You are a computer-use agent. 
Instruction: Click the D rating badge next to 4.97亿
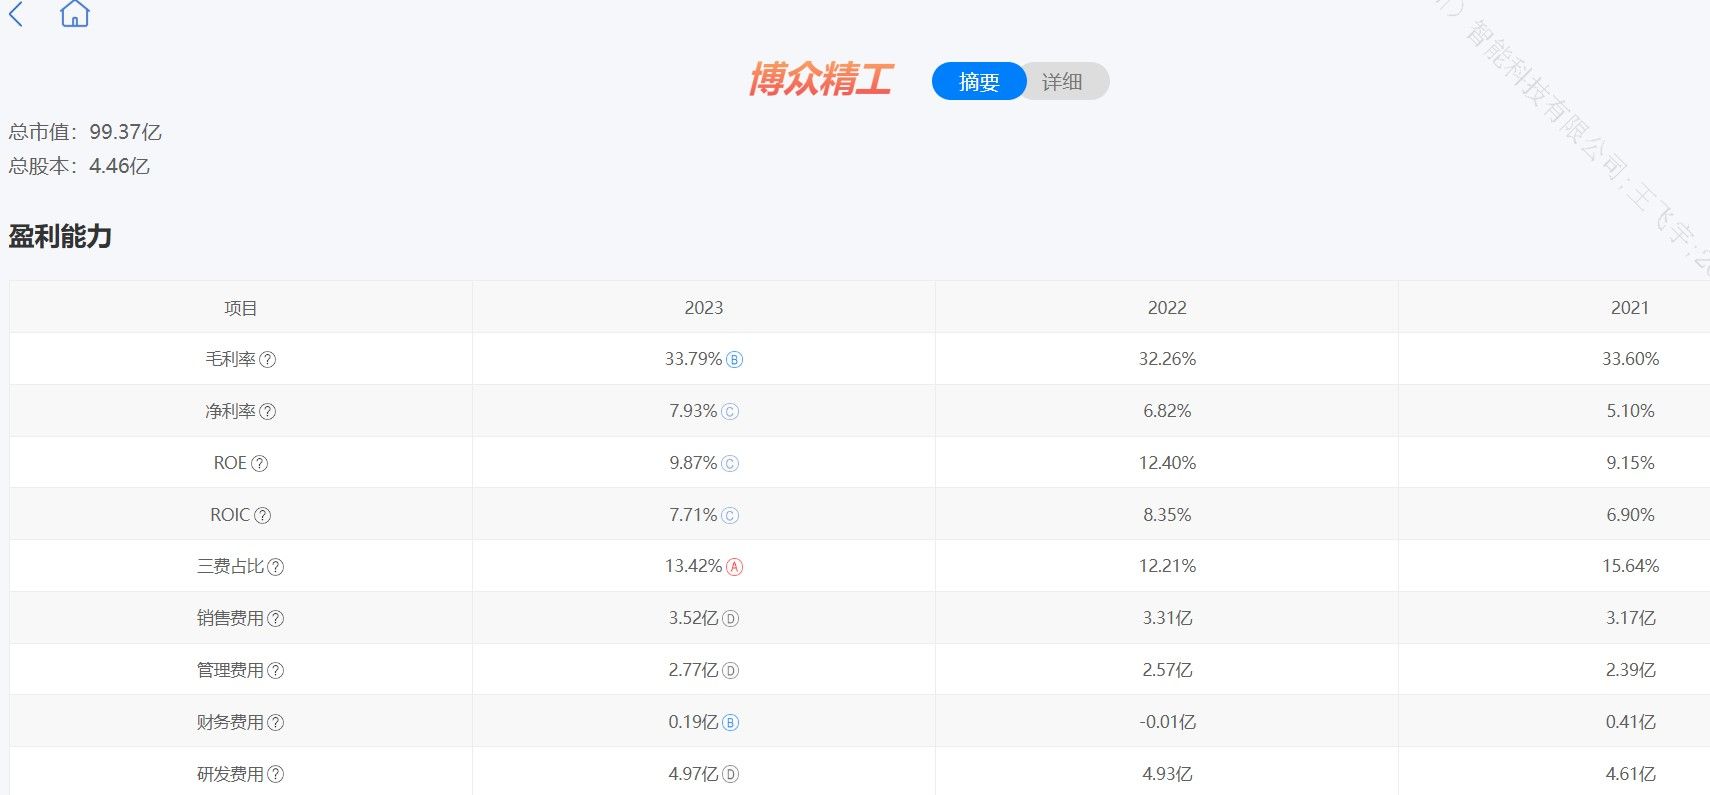coord(730,774)
